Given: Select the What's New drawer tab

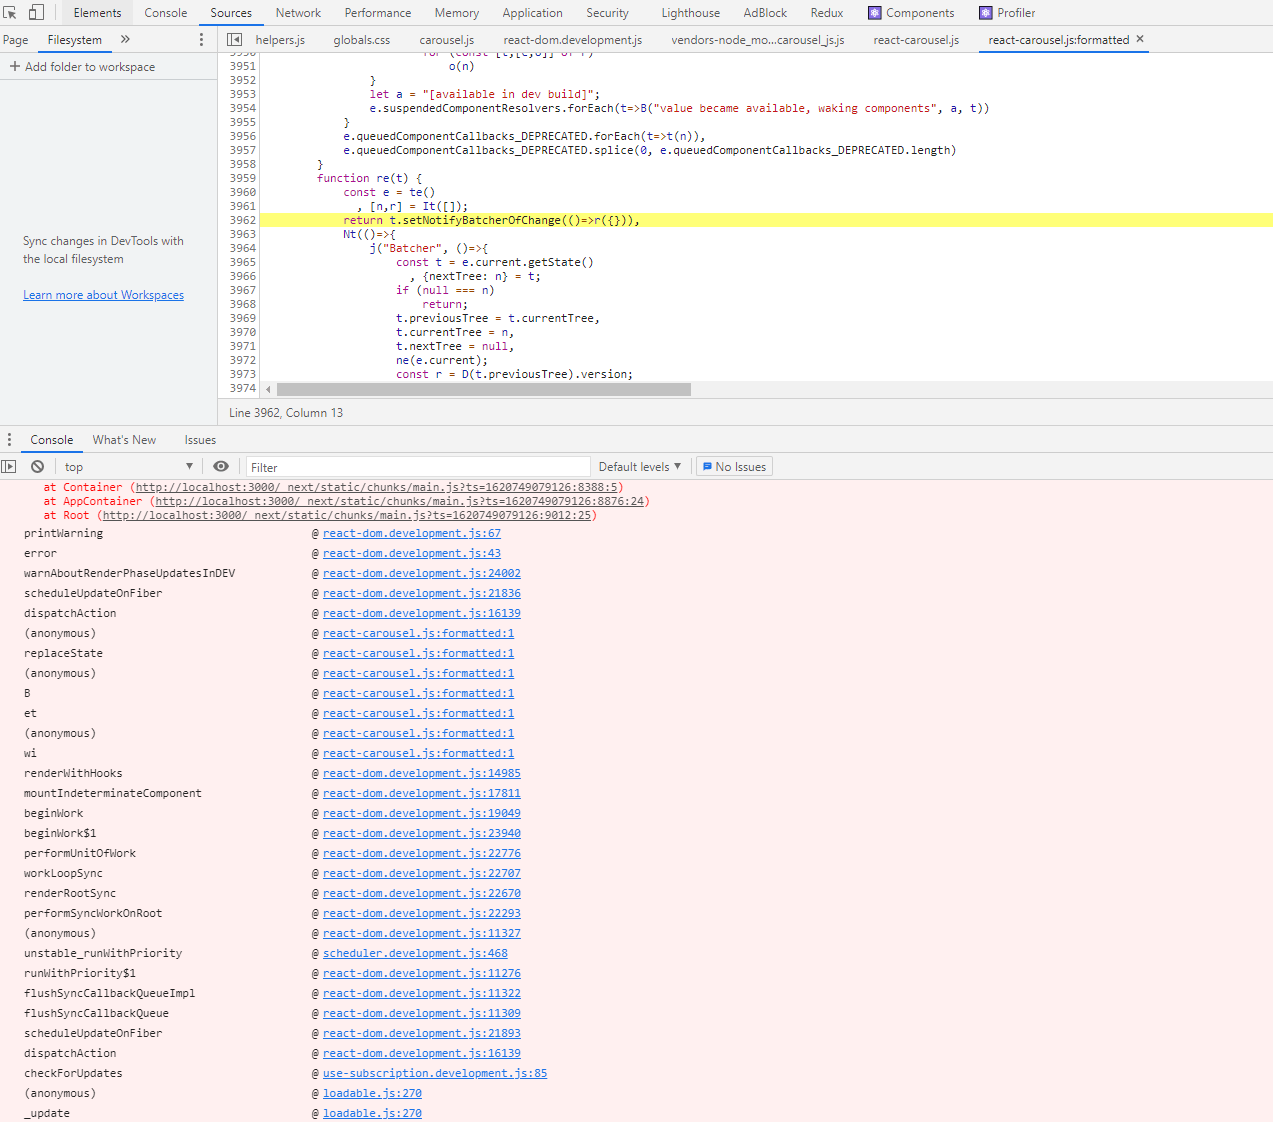Looking at the screenshot, I should (124, 440).
